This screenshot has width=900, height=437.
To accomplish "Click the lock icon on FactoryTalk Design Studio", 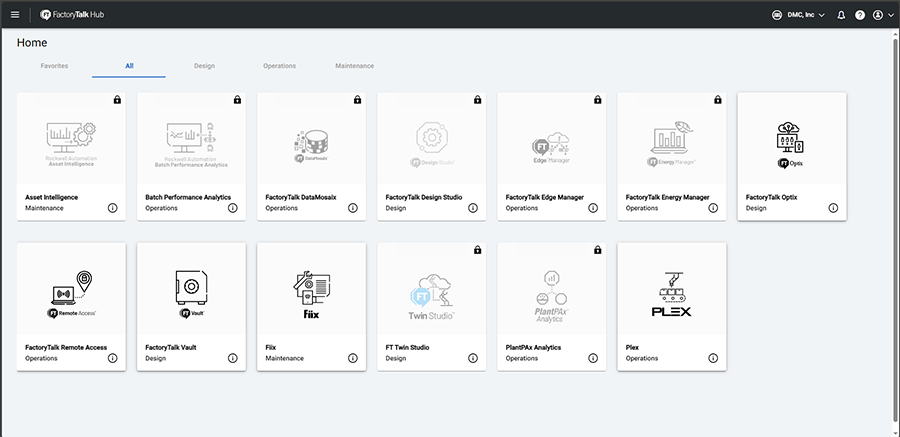I will tap(477, 100).
